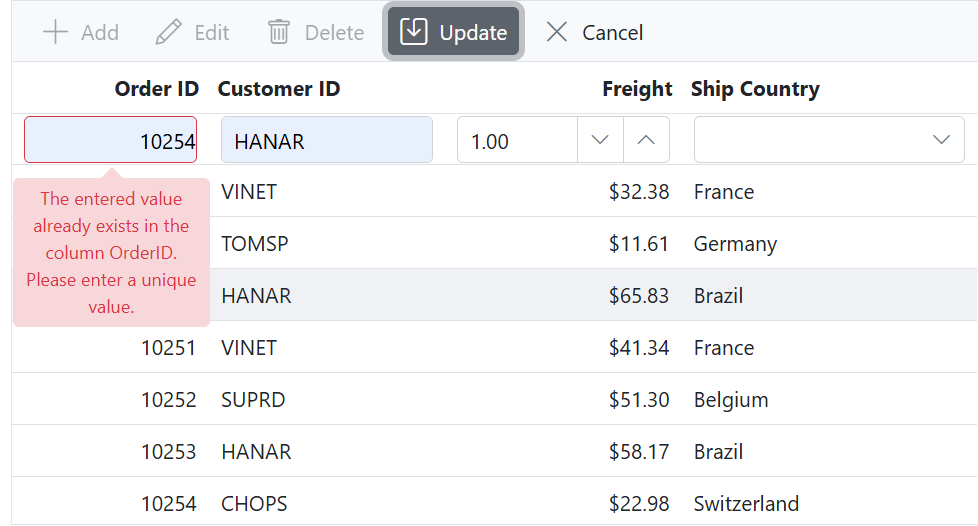This screenshot has width=978, height=526.
Task: Click the Edit pencil icon
Action: tap(169, 32)
